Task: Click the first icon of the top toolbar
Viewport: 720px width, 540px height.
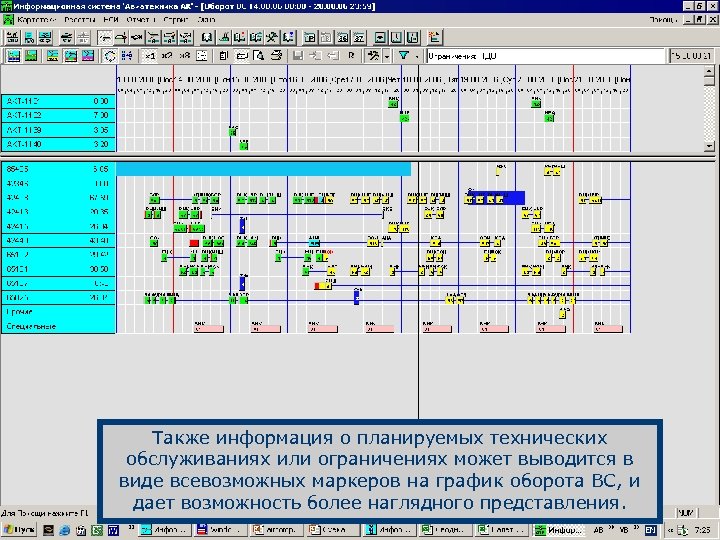Action: (x=13, y=37)
